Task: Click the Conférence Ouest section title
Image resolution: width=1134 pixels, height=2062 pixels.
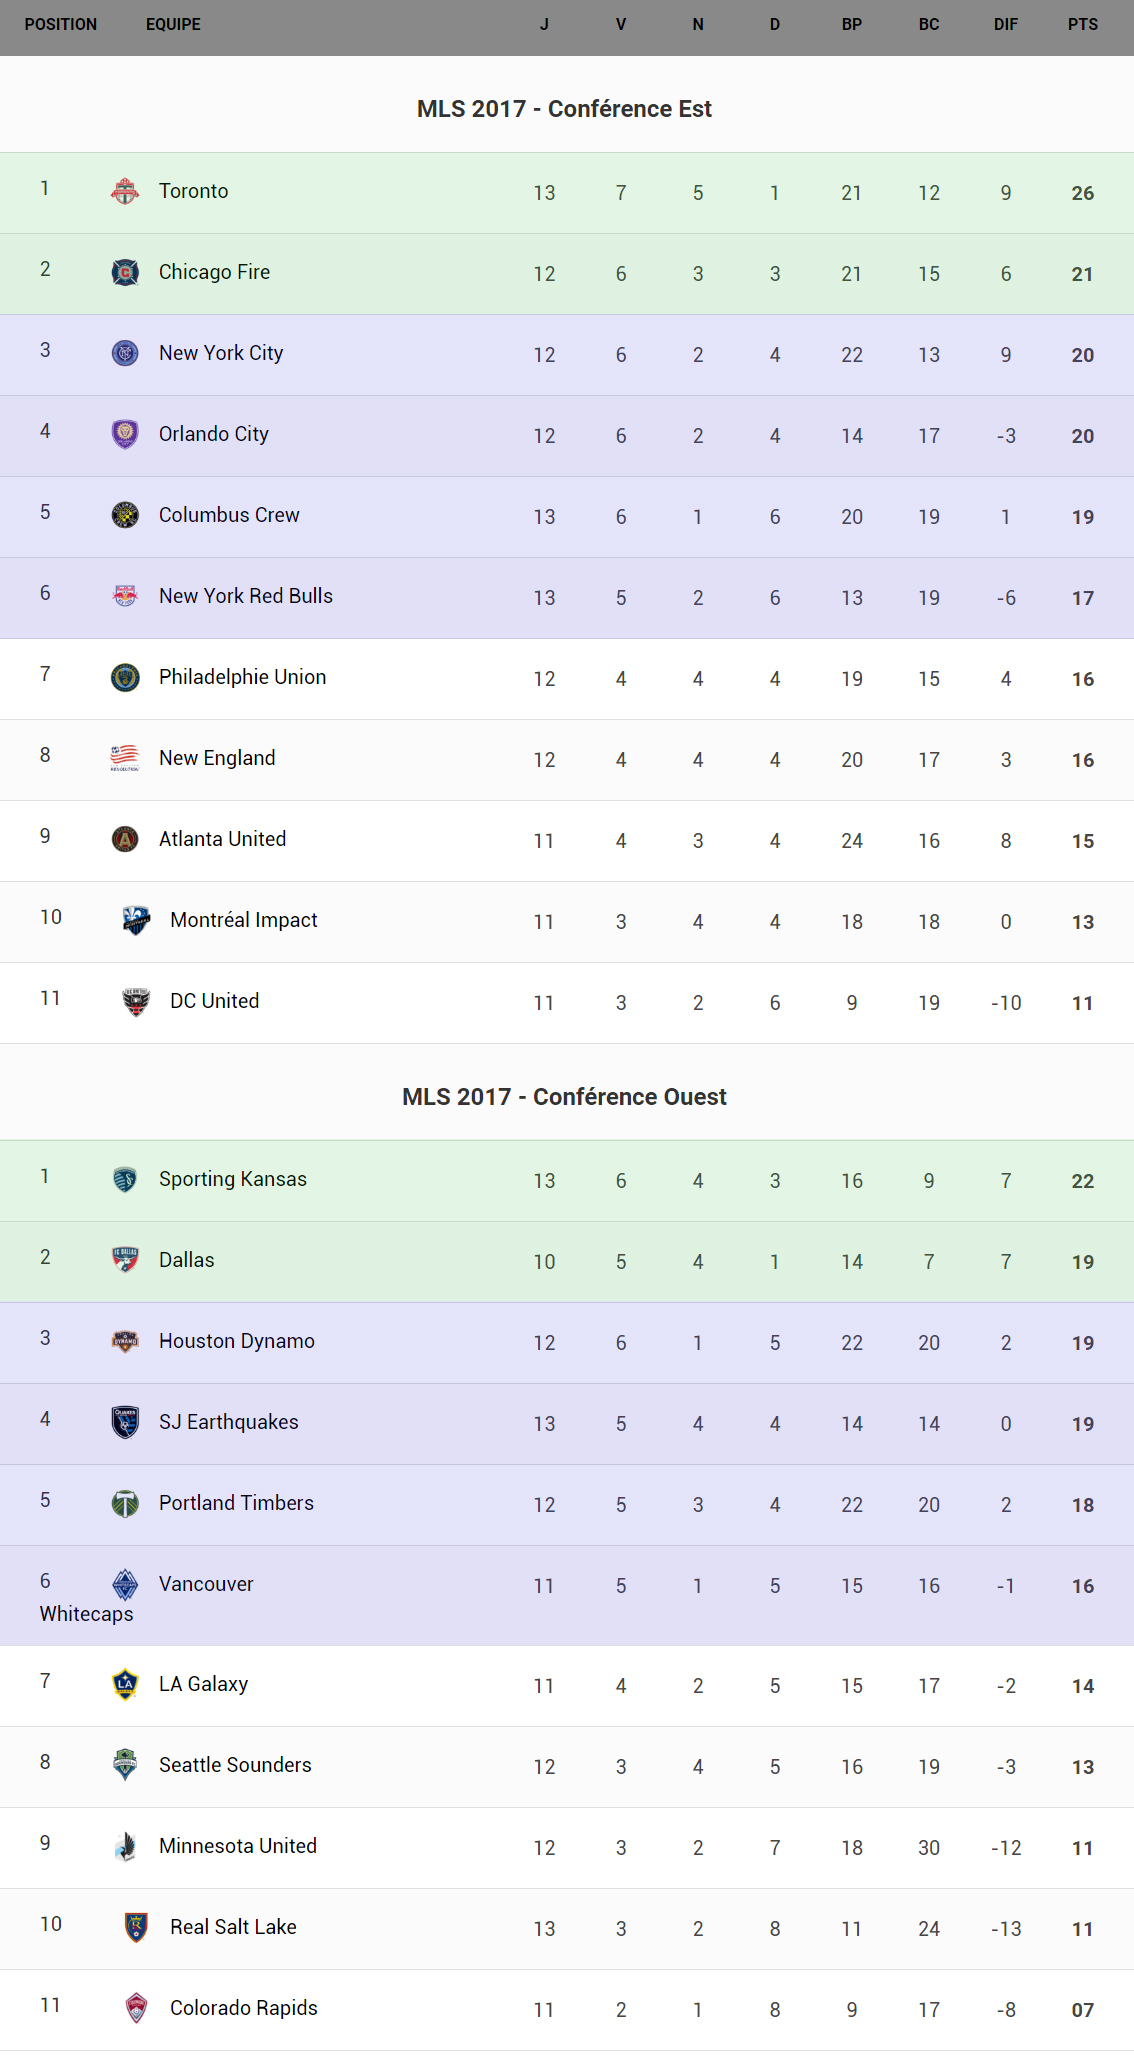Action: (564, 1097)
